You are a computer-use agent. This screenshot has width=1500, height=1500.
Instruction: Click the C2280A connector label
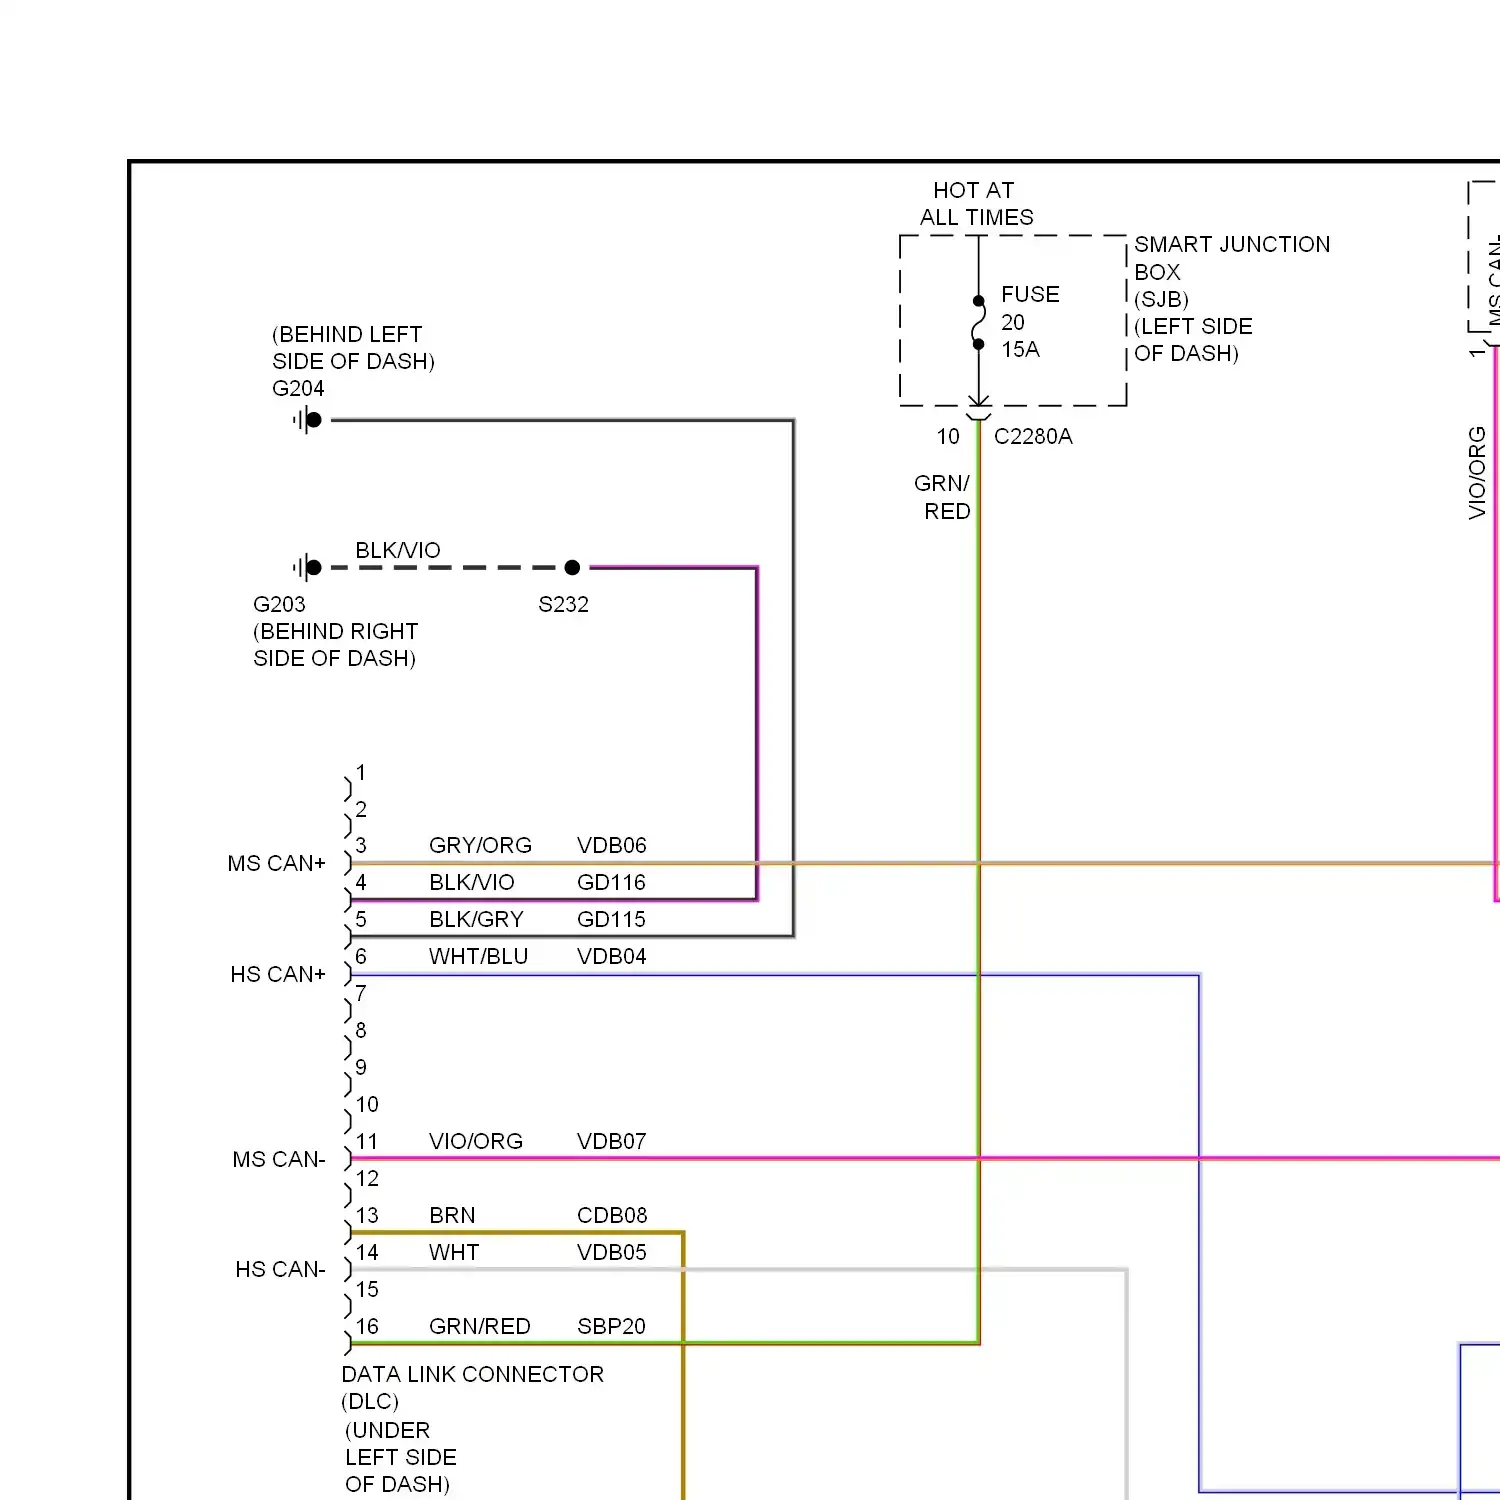1033,436
